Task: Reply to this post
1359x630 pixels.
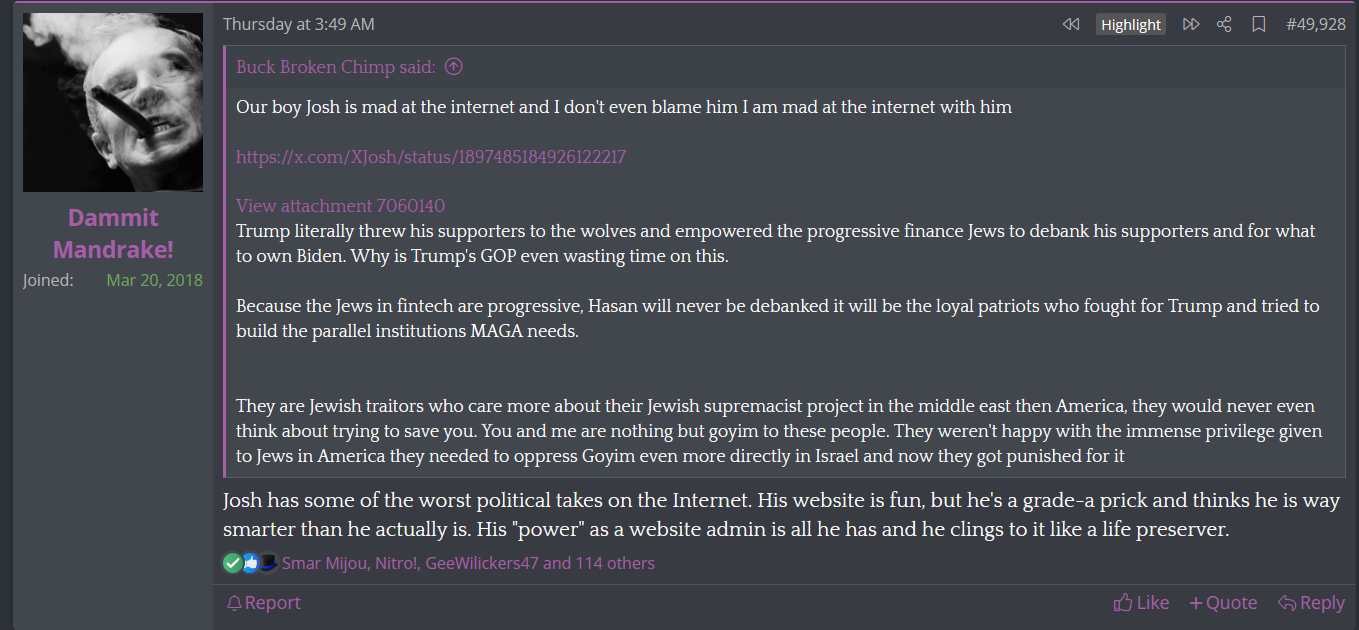Action: click(1311, 602)
